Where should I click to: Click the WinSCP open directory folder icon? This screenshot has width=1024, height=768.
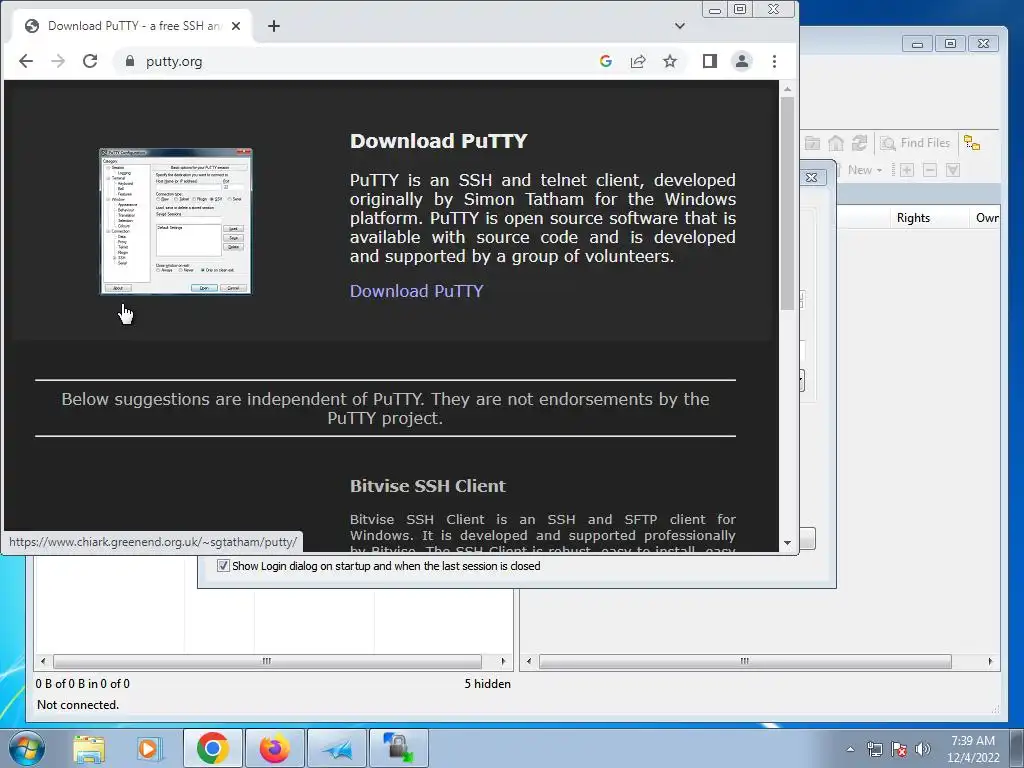click(812, 143)
